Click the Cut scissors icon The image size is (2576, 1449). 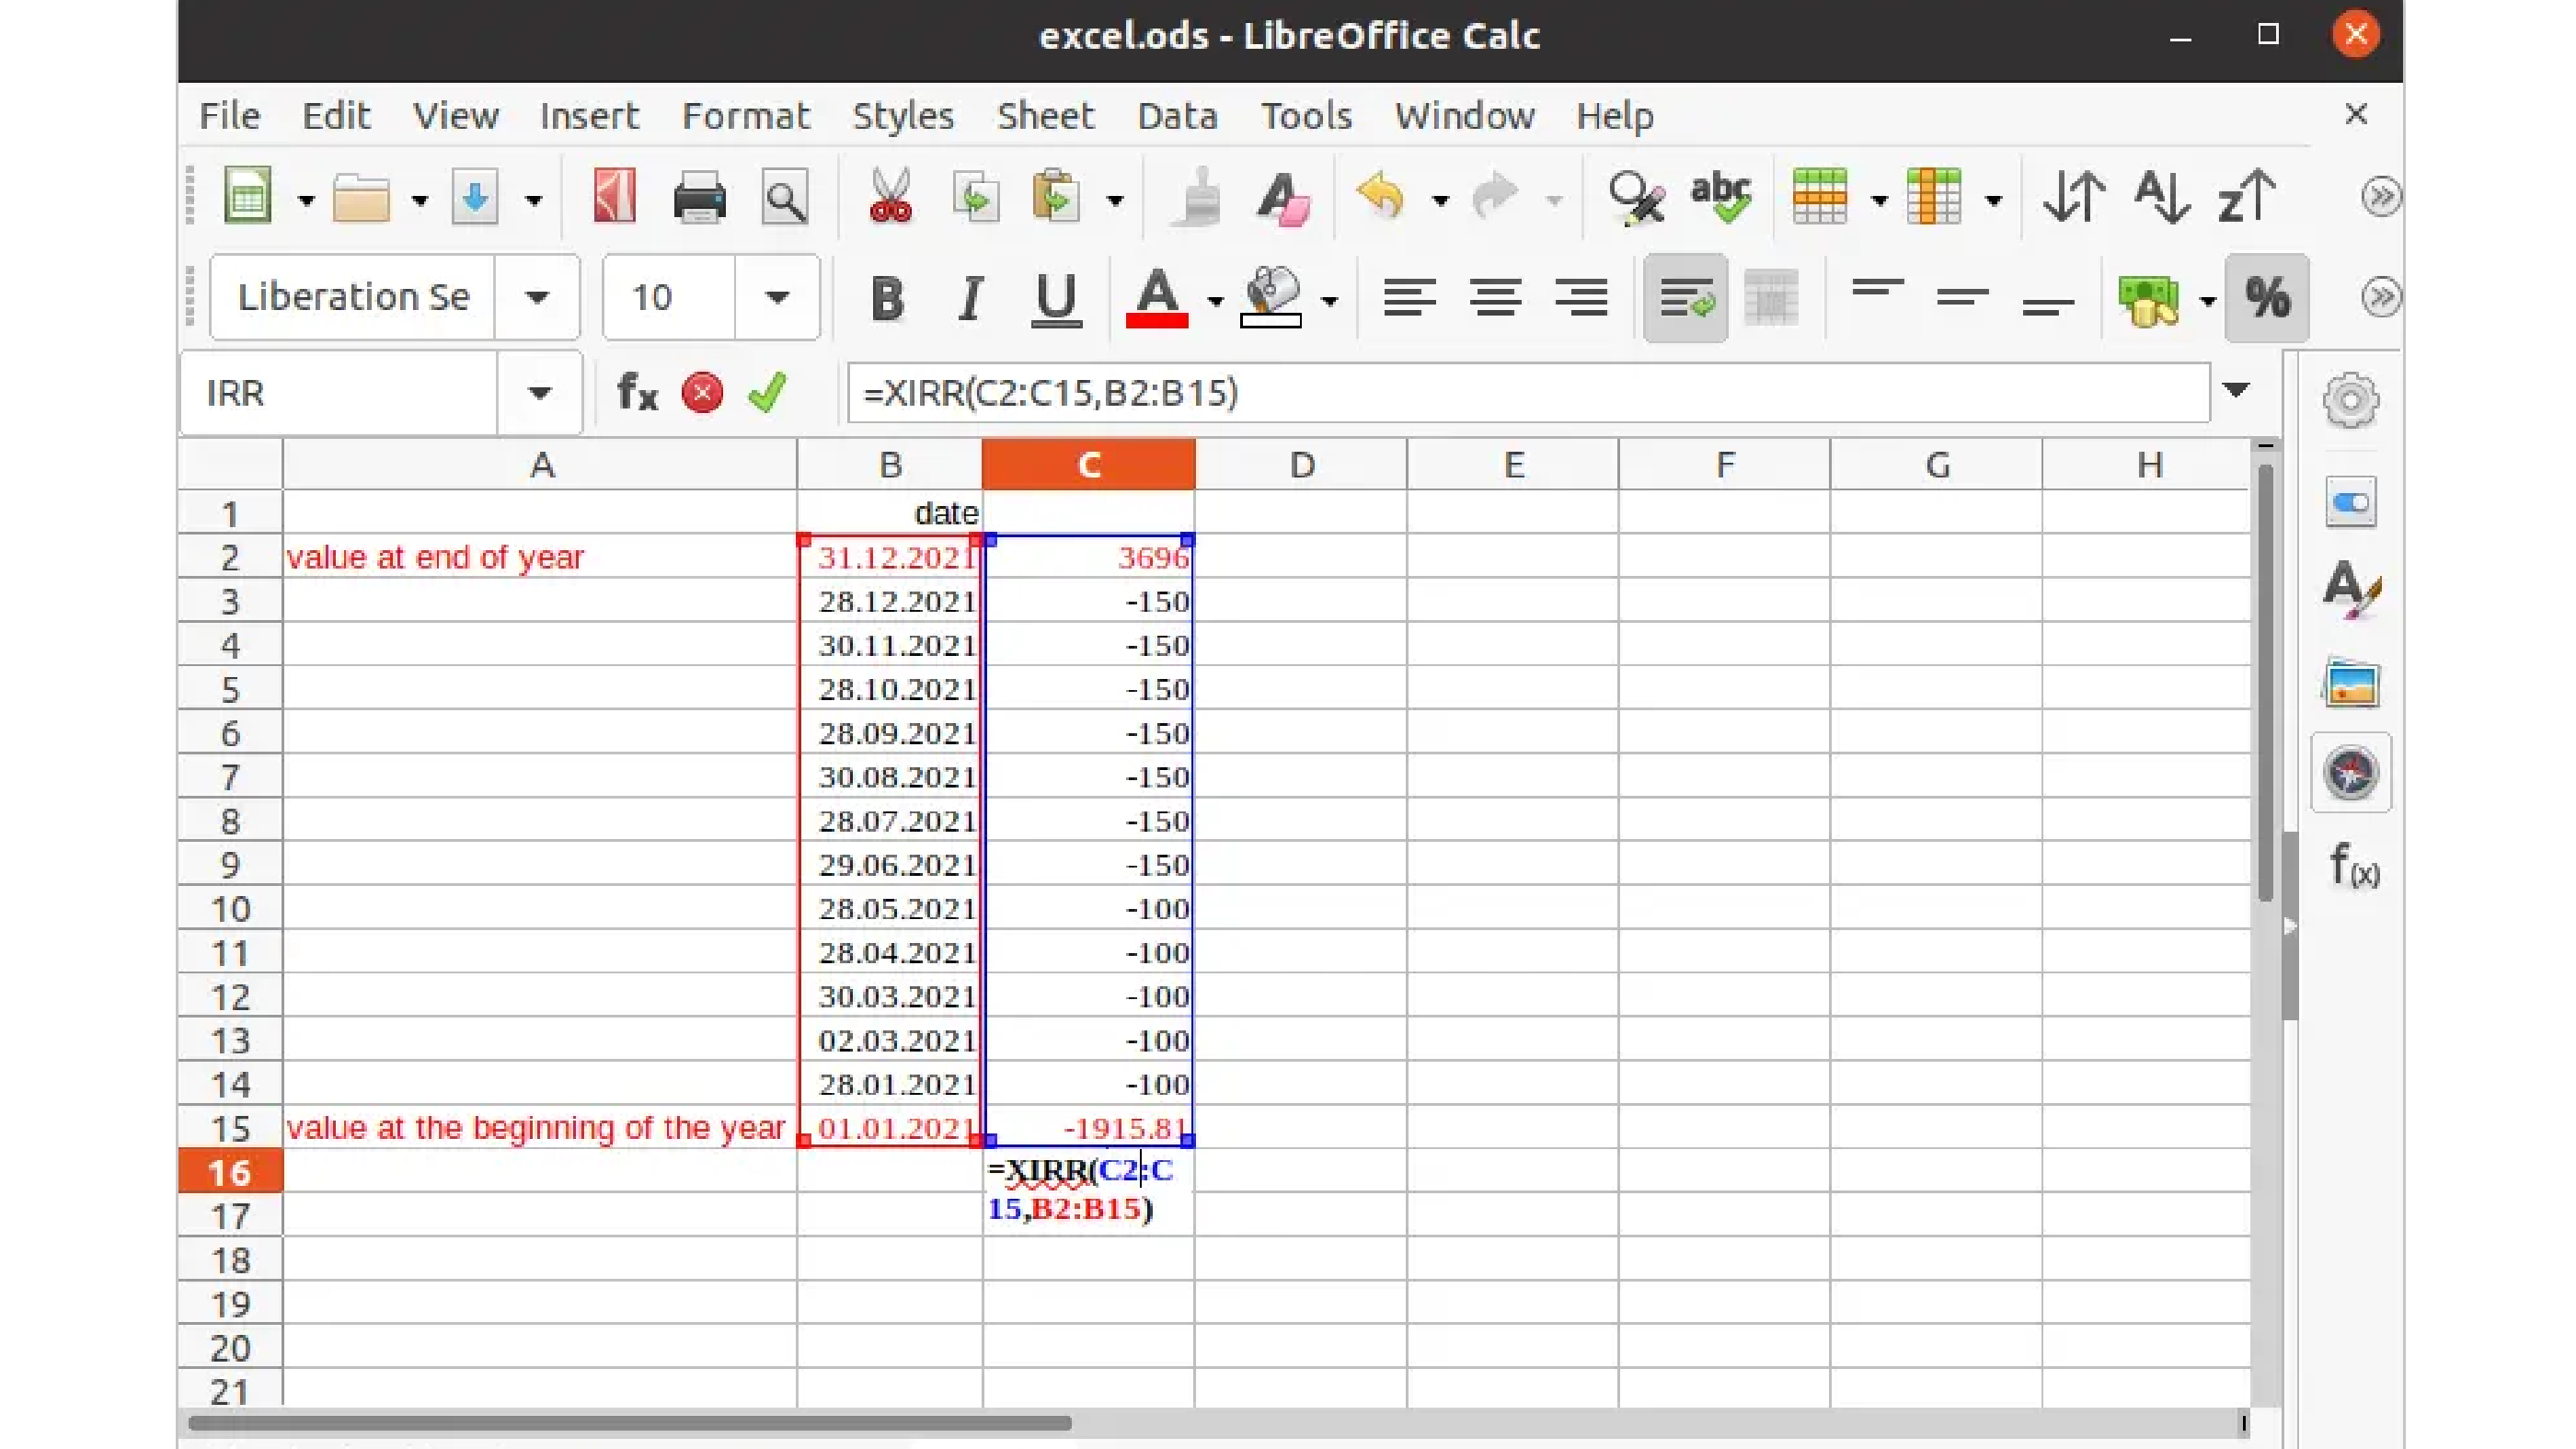(x=890, y=196)
